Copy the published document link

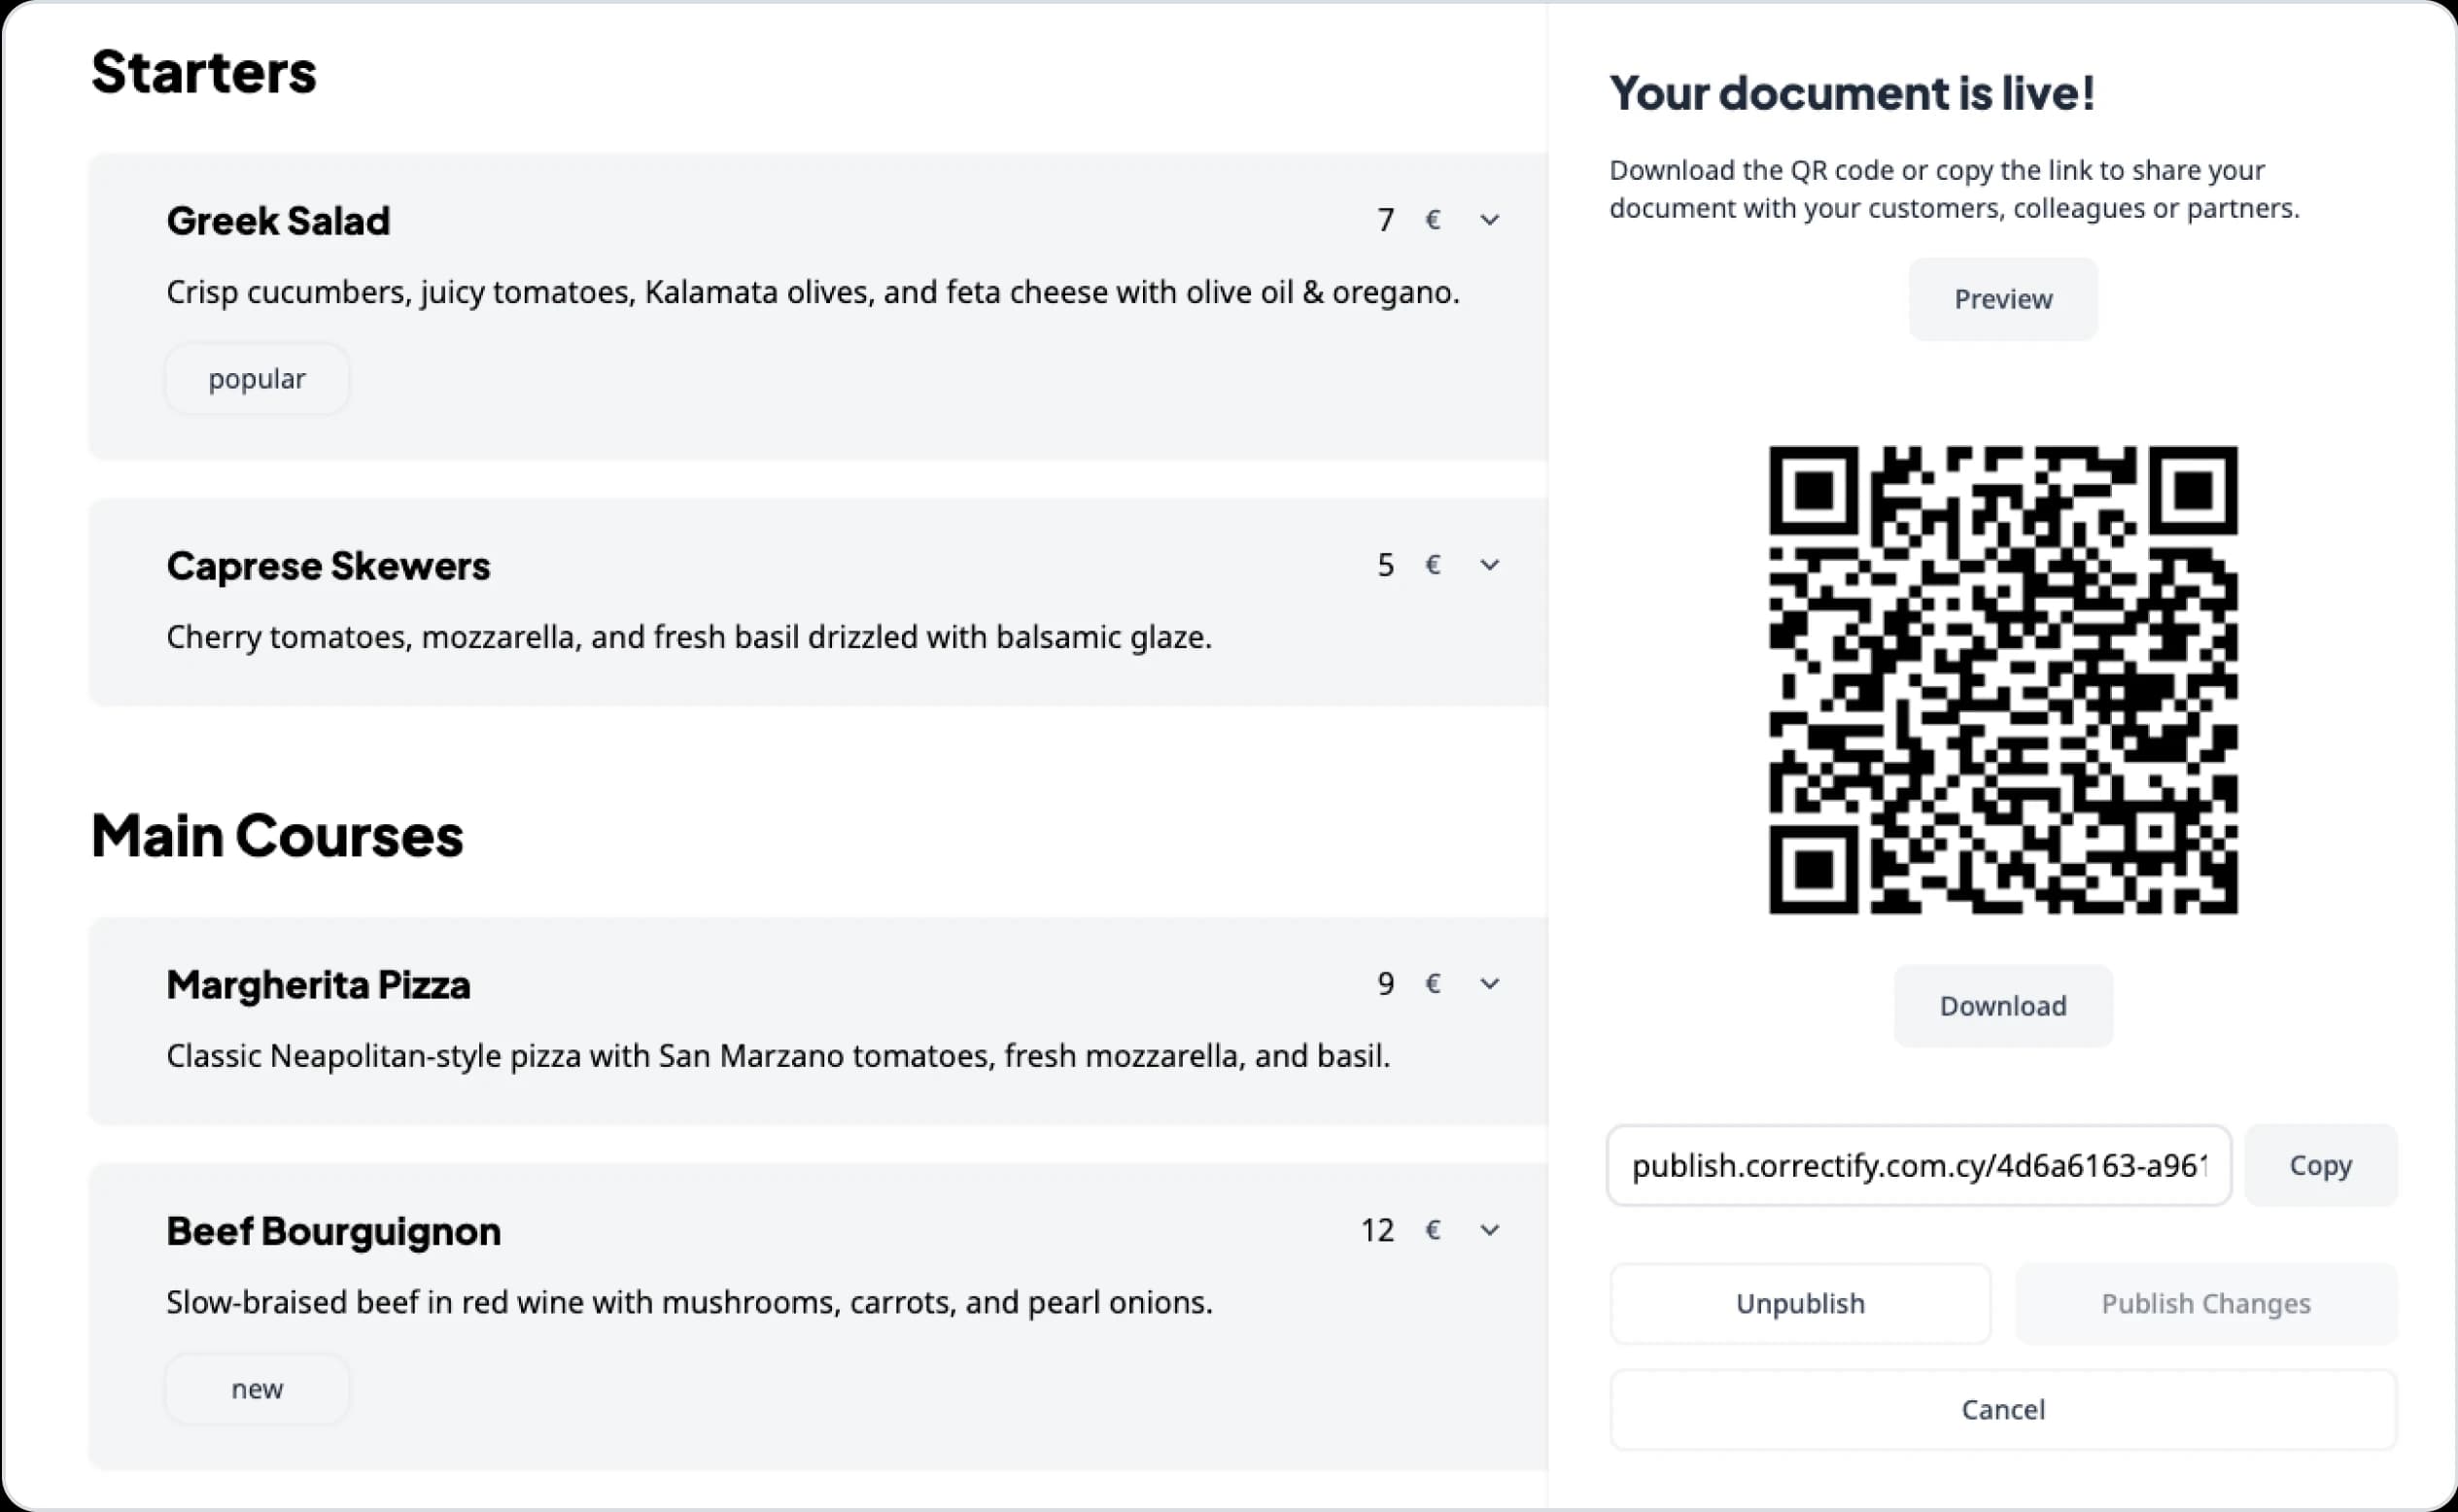click(2320, 1165)
